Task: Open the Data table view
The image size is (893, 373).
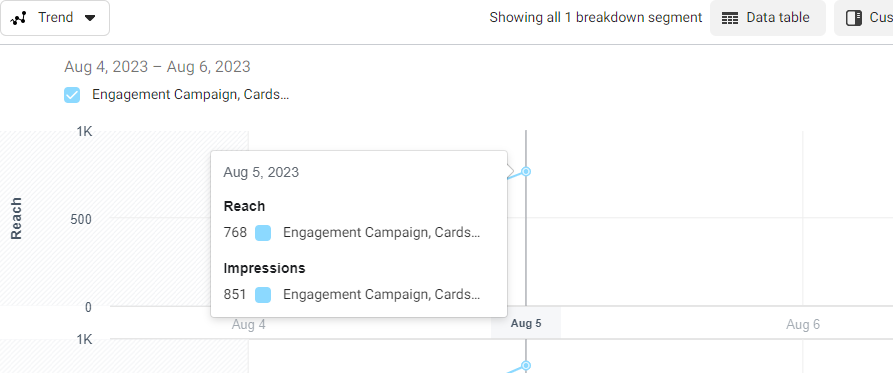Action: pyautogui.click(x=768, y=18)
